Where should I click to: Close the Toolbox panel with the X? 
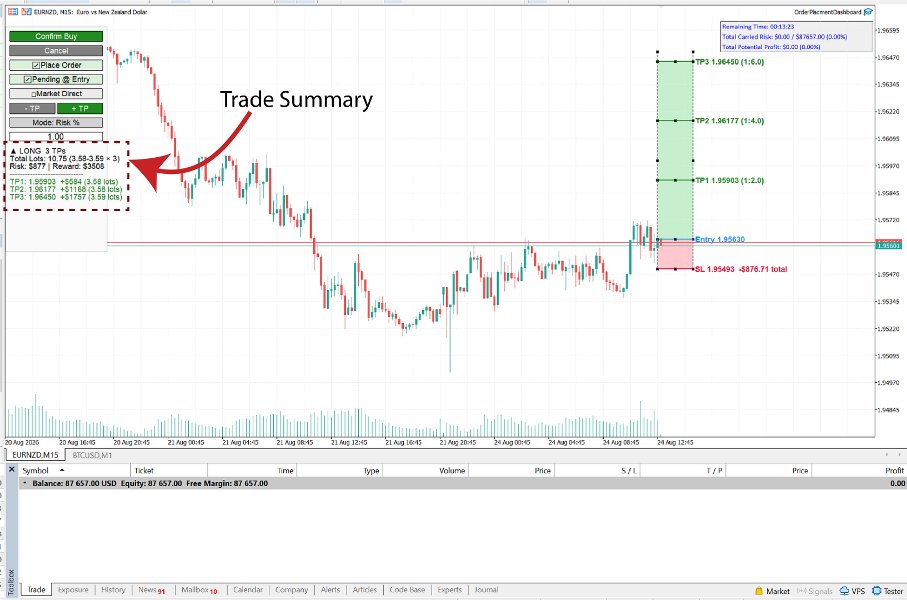pos(12,469)
